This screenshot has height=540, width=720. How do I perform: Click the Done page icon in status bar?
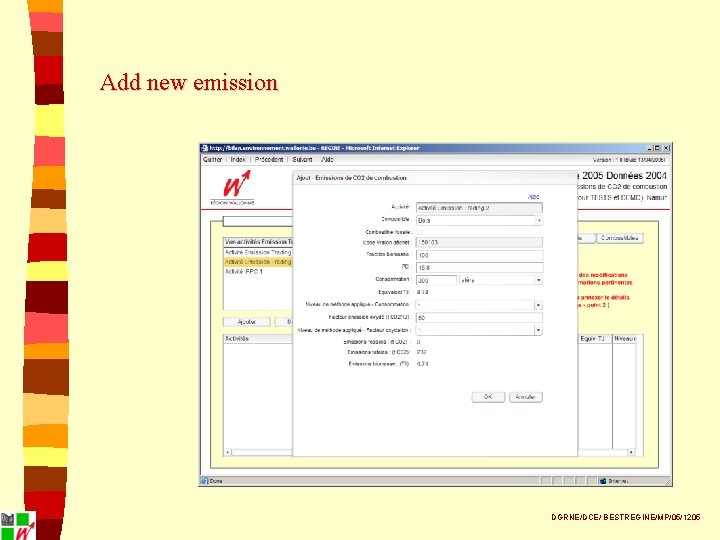point(204,481)
